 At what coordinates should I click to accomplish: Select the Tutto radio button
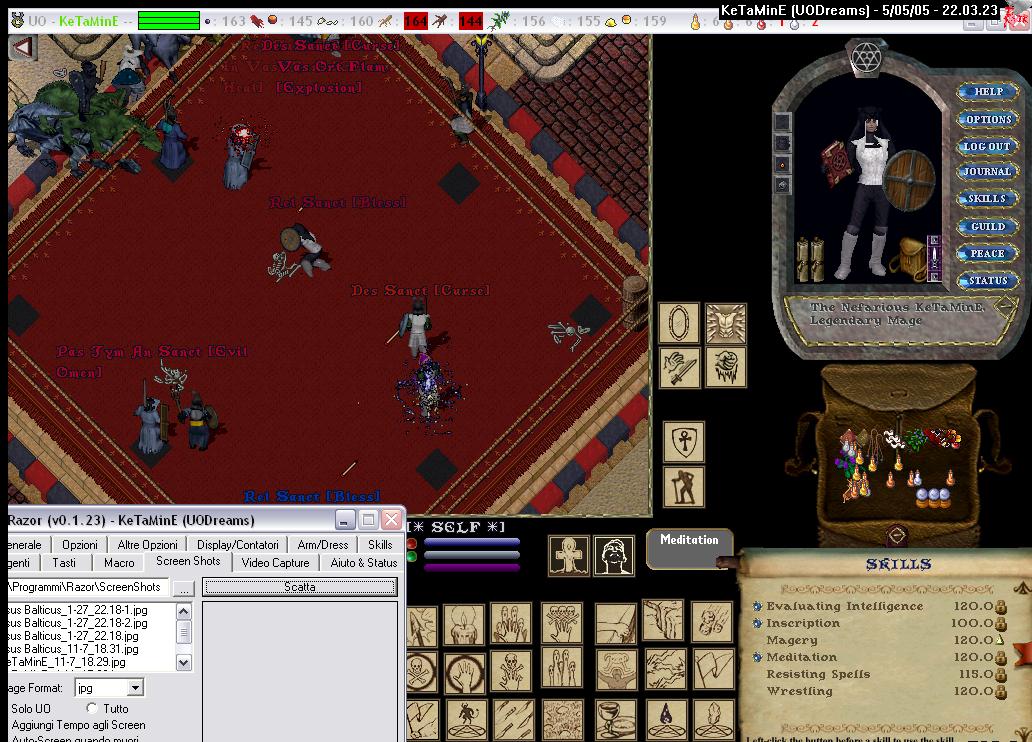92,708
